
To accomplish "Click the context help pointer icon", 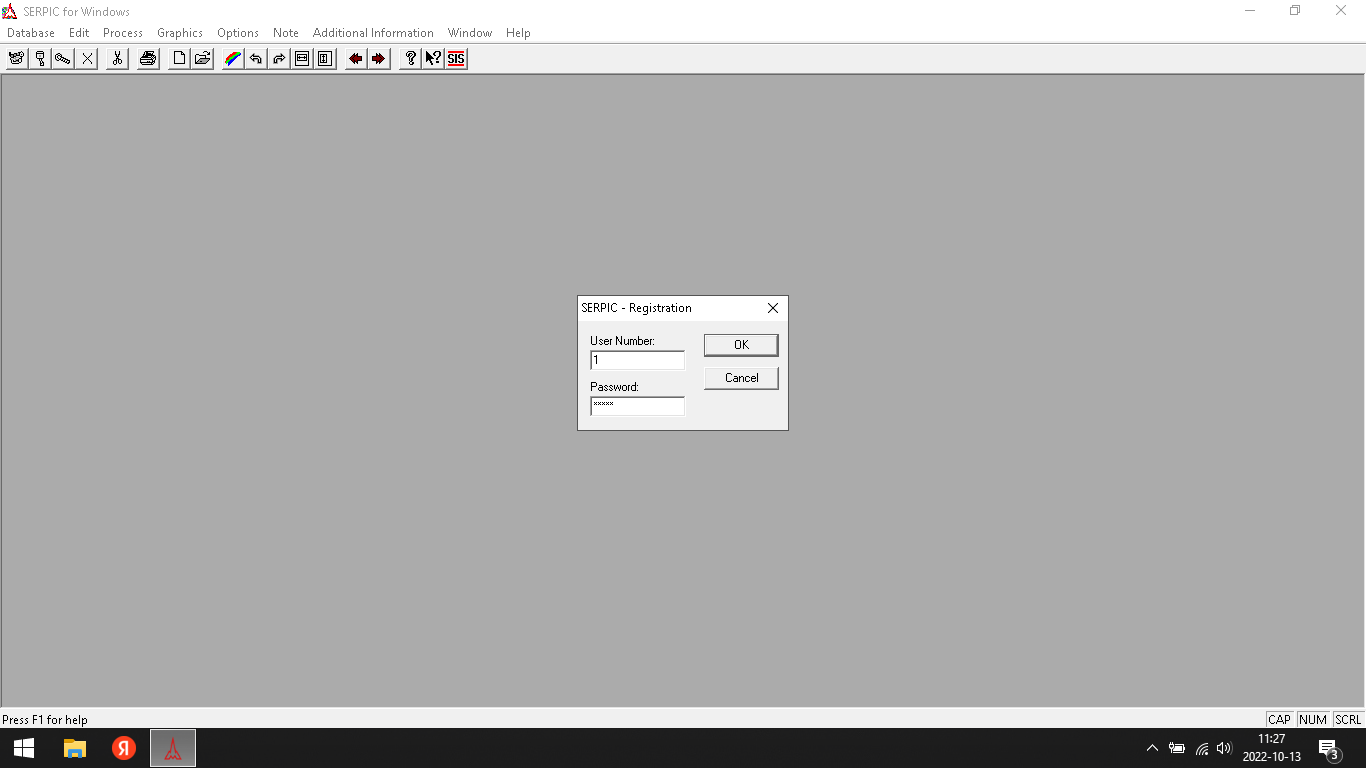I will coord(433,59).
